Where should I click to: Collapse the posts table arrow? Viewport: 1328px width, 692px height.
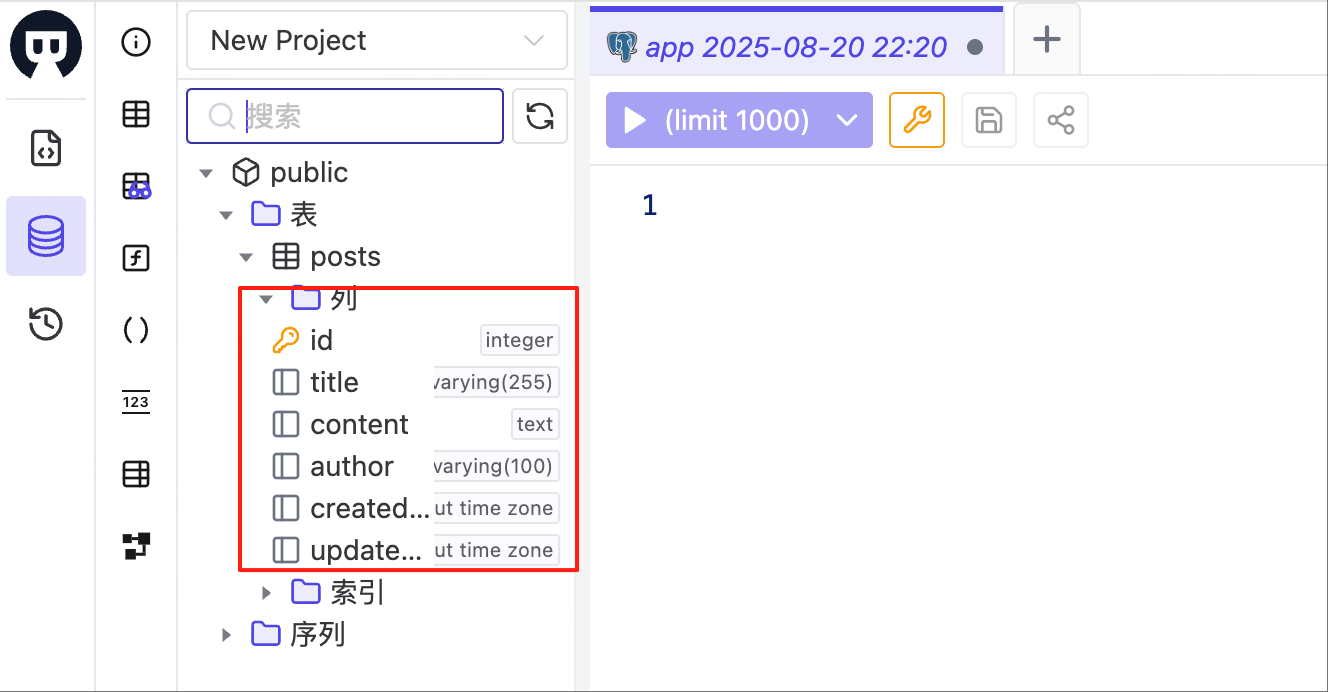[246, 257]
